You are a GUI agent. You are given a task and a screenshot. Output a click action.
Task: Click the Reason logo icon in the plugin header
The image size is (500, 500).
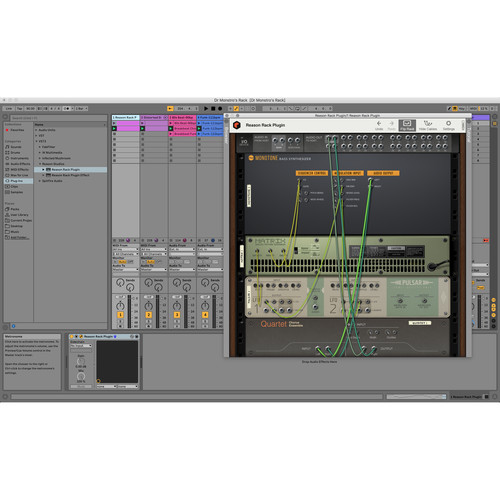click(x=237, y=125)
